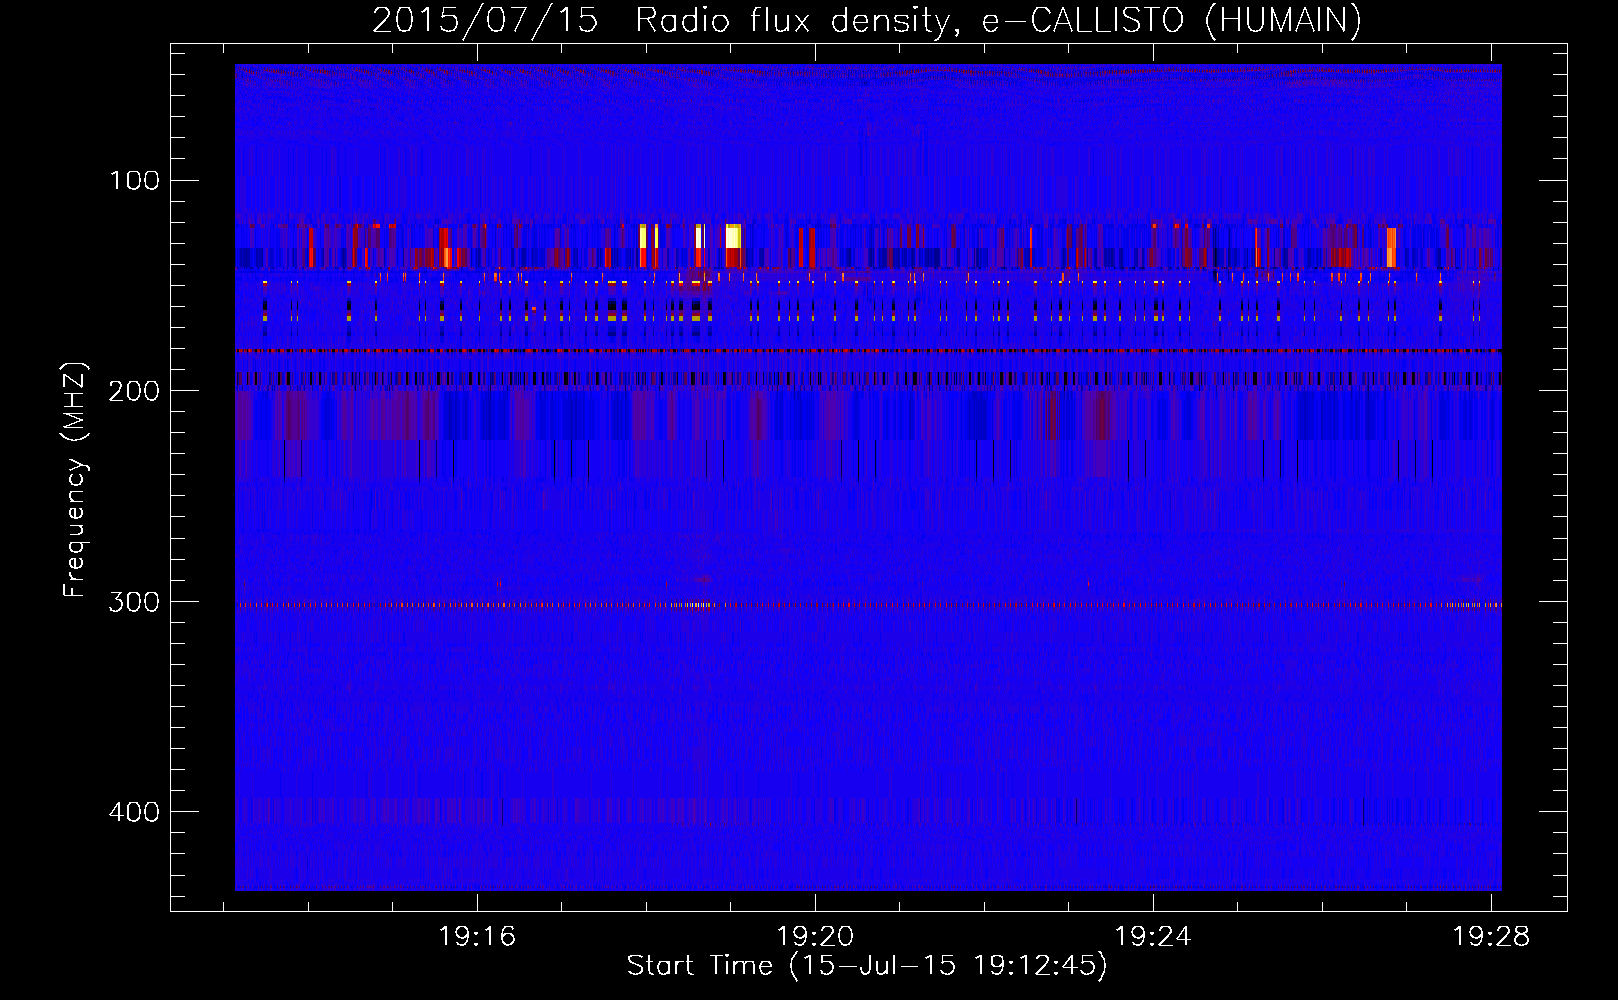Click the 19:16 time tick label

tap(477, 936)
